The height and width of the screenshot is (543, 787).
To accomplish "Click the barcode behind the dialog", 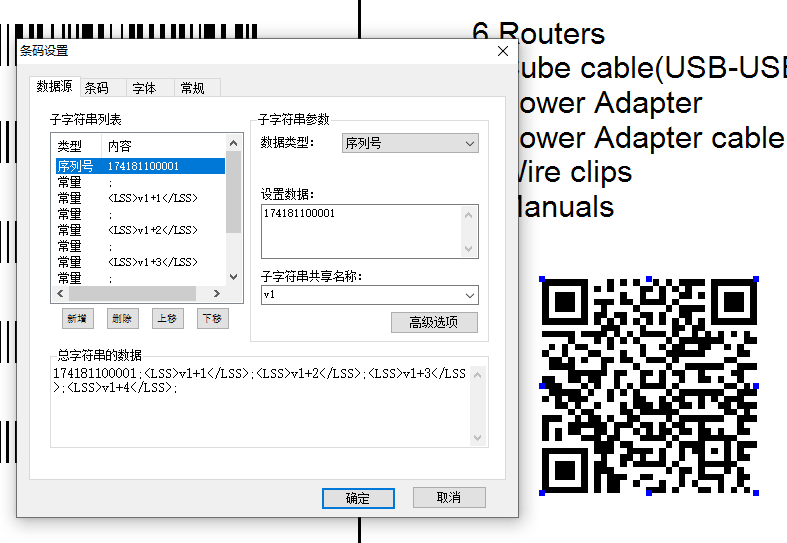I will click(136, 31).
